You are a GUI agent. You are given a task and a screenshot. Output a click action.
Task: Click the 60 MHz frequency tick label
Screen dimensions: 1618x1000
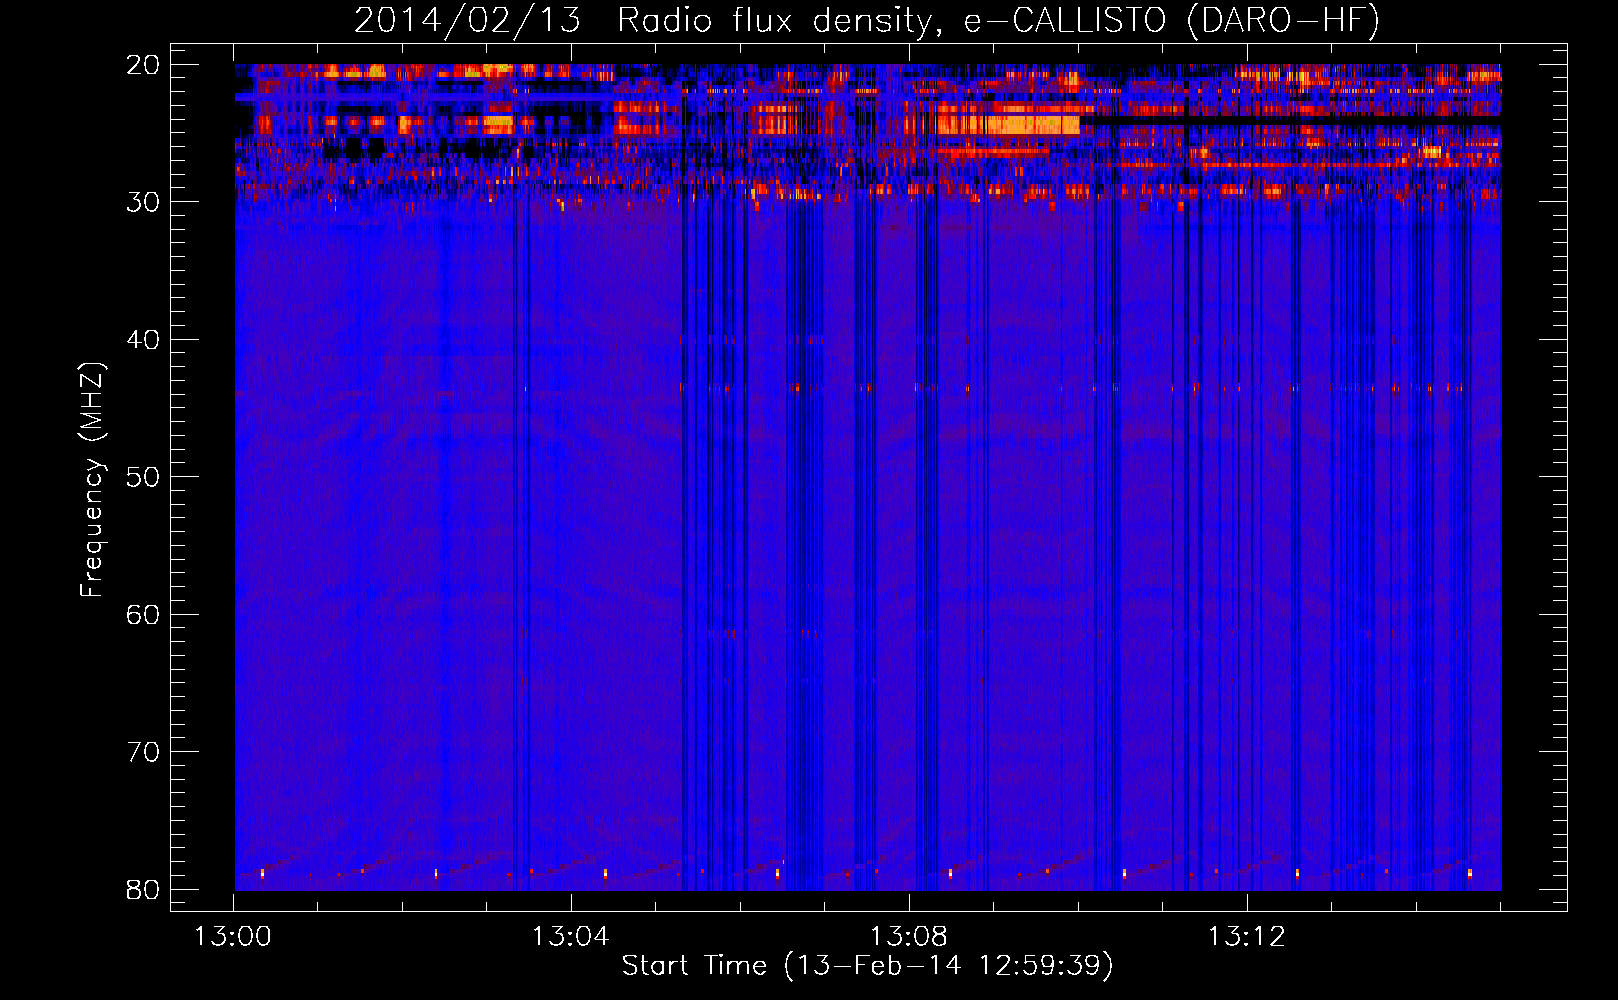(x=143, y=614)
